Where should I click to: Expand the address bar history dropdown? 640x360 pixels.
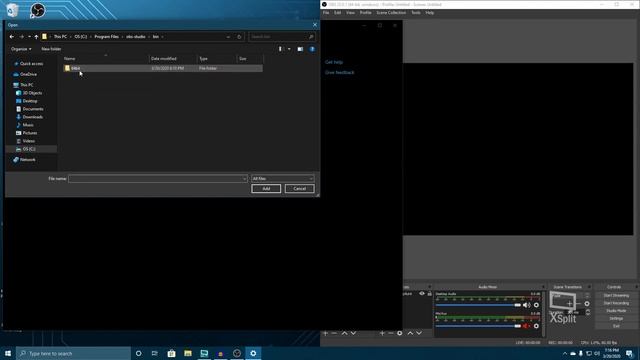[x=228, y=37]
